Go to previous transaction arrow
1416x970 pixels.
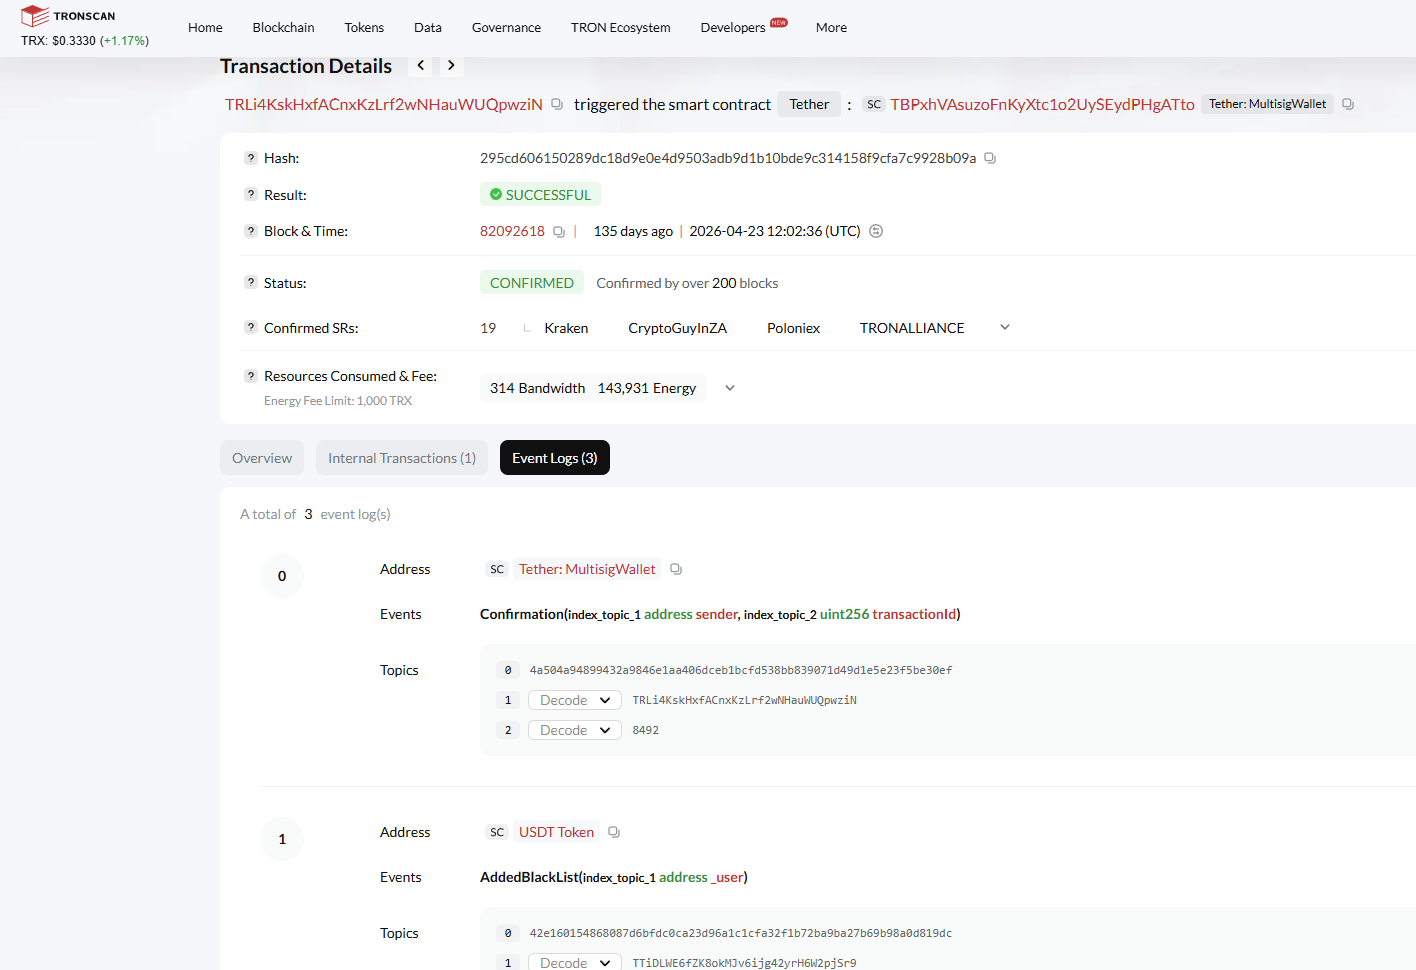421,65
